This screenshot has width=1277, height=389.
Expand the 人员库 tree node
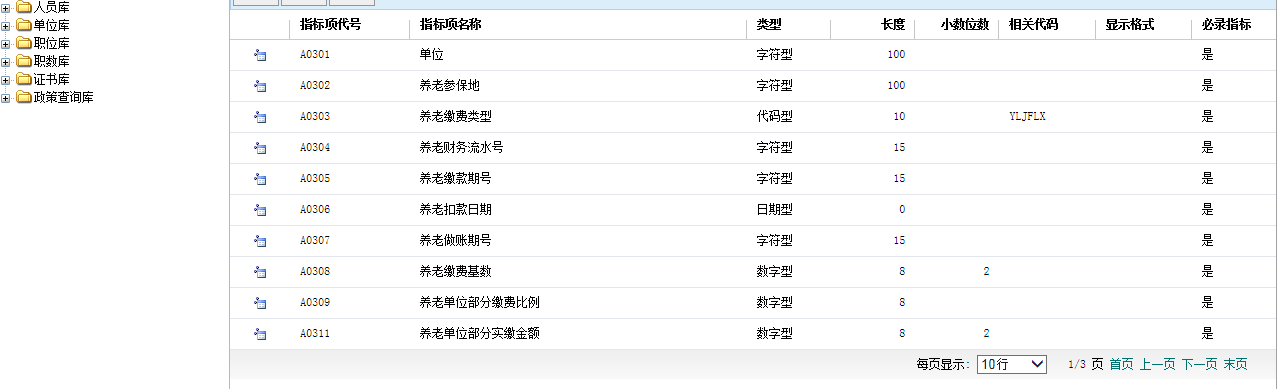[6, 8]
